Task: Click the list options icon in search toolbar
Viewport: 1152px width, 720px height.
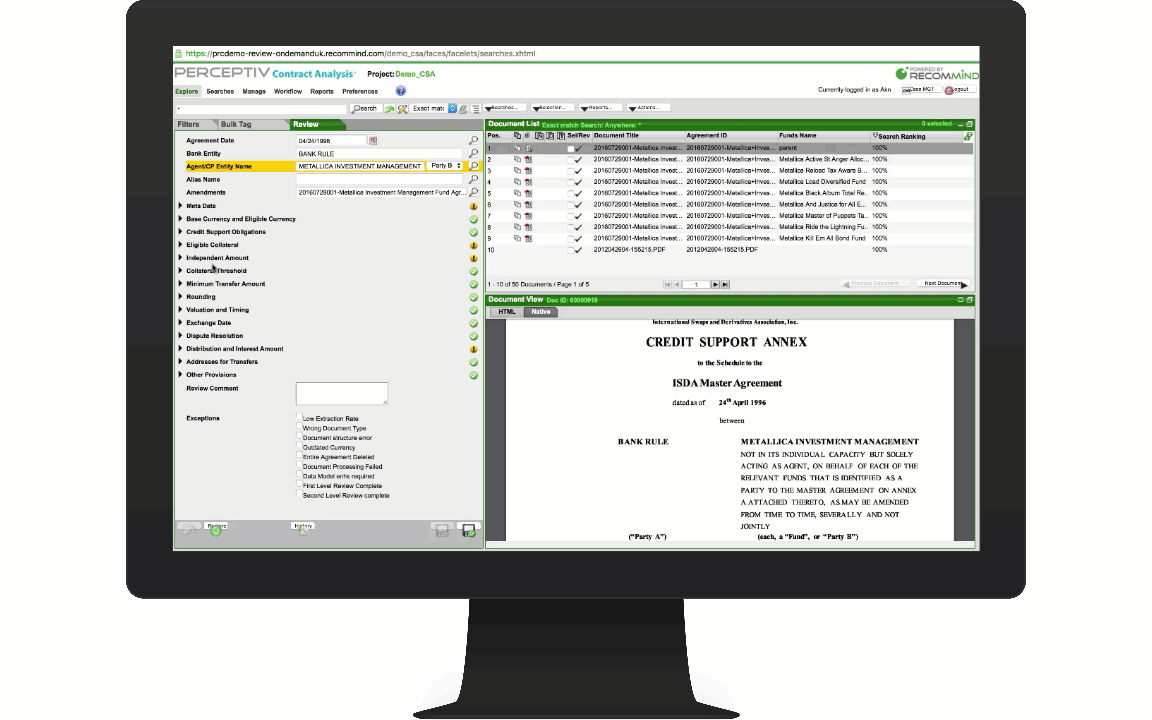Action: [475, 109]
